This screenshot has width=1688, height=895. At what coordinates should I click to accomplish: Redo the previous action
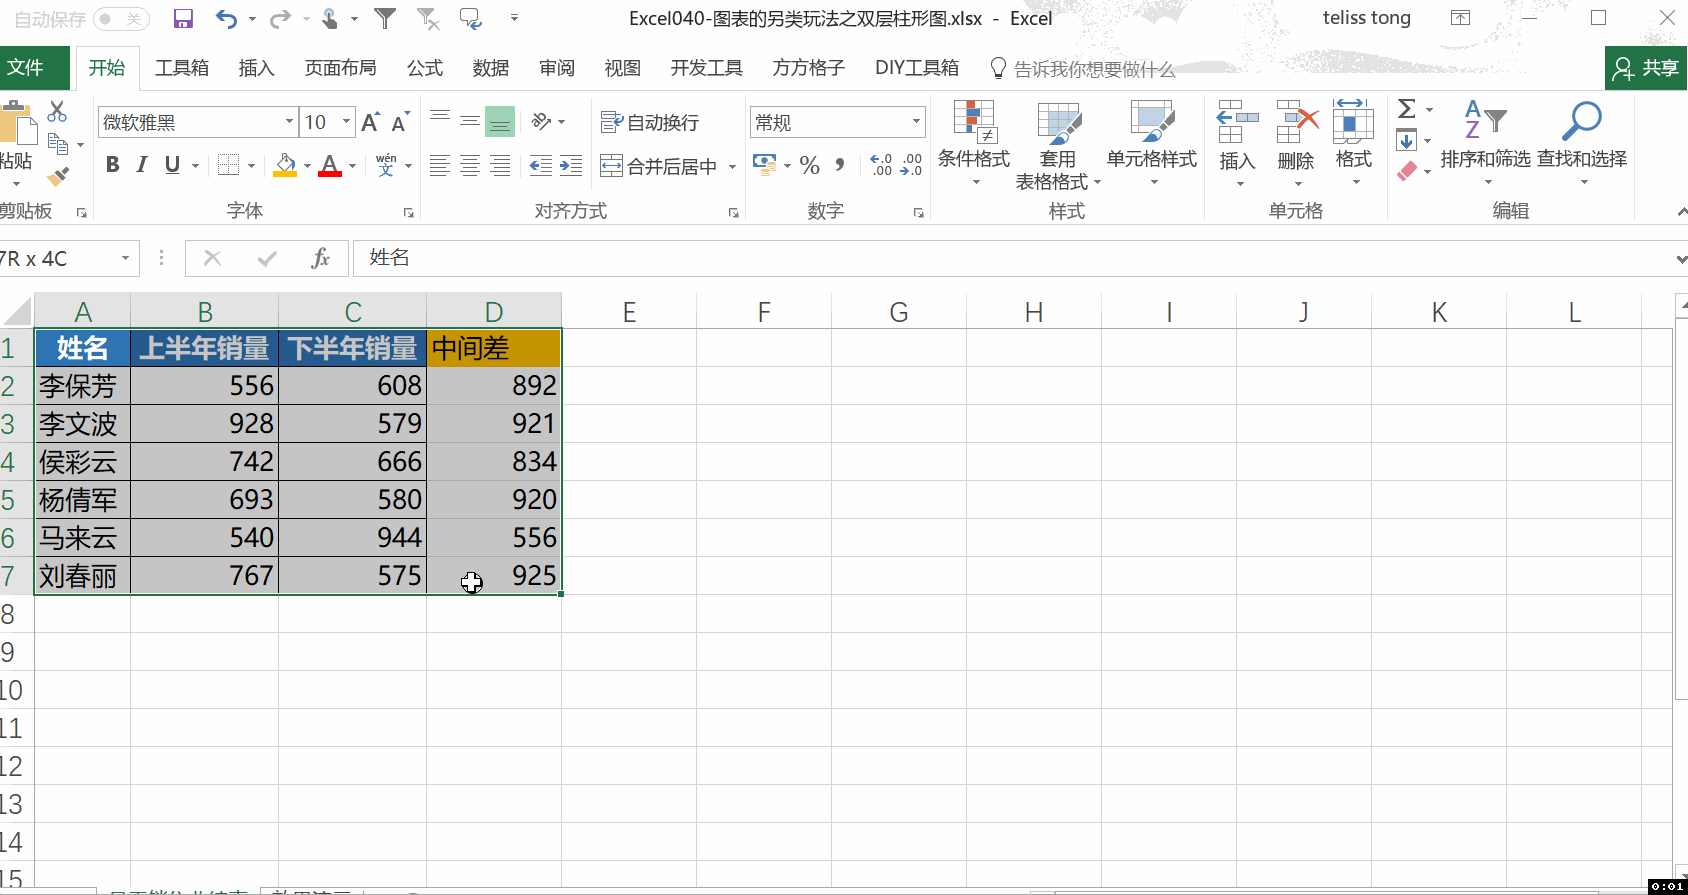280,18
